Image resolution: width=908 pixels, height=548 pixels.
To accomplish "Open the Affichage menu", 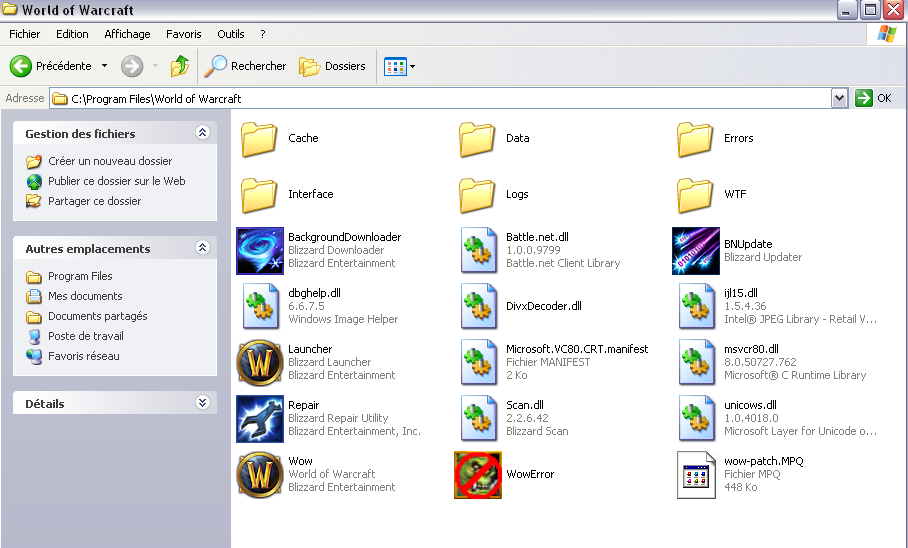I will pos(127,34).
